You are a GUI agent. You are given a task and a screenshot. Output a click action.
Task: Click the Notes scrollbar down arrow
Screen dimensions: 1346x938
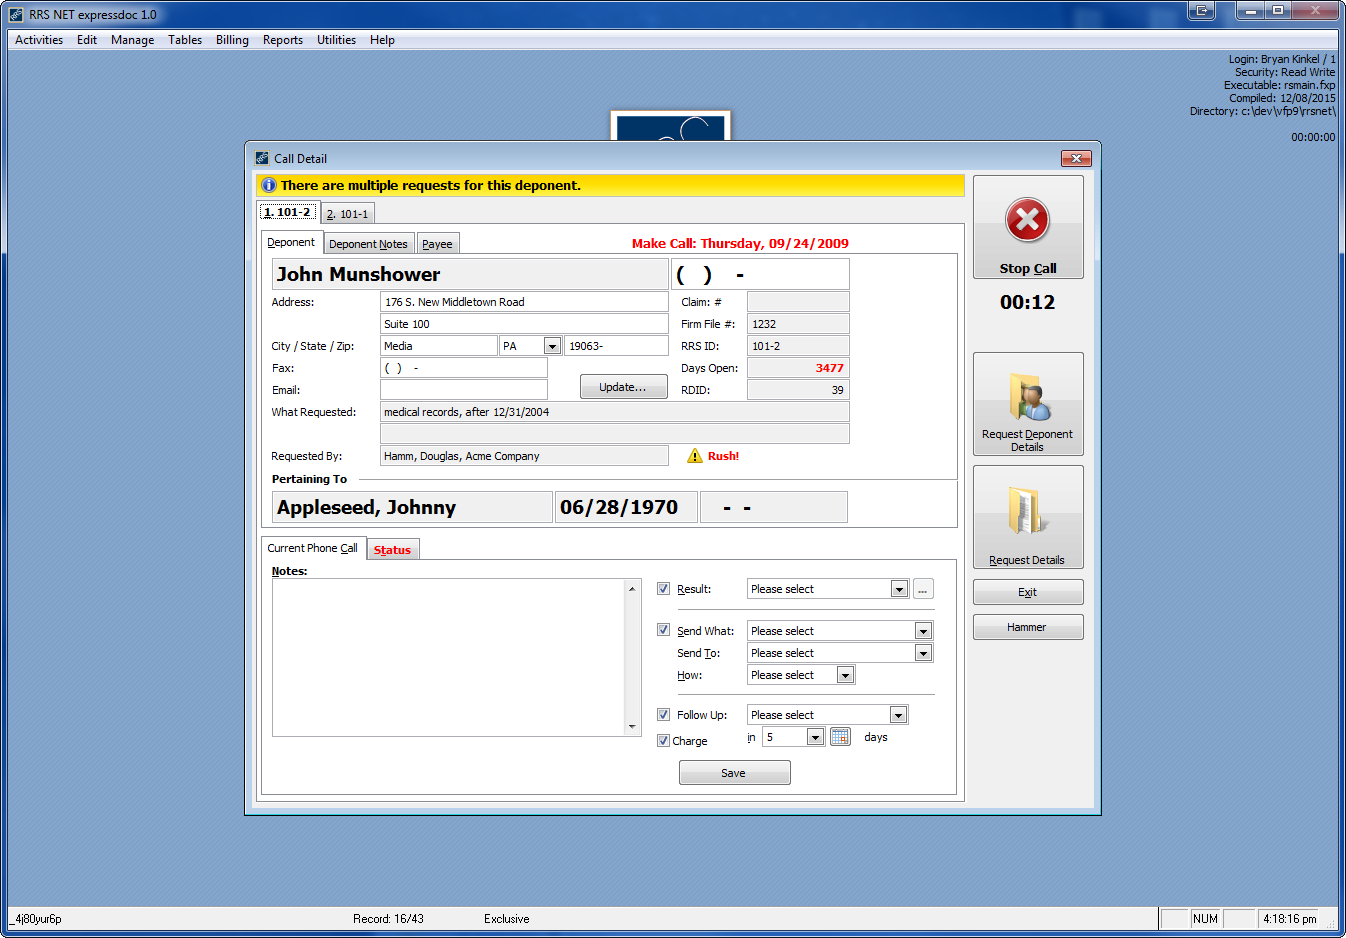[x=632, y=727]
